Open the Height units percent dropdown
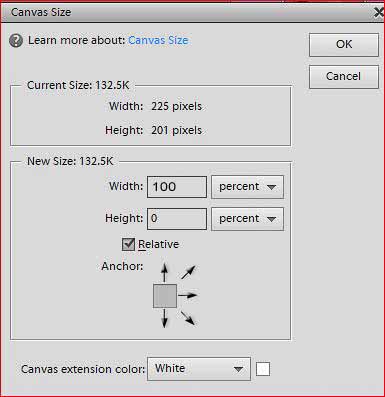The height and width of the screenshot is (397, 385). (247, 219)
